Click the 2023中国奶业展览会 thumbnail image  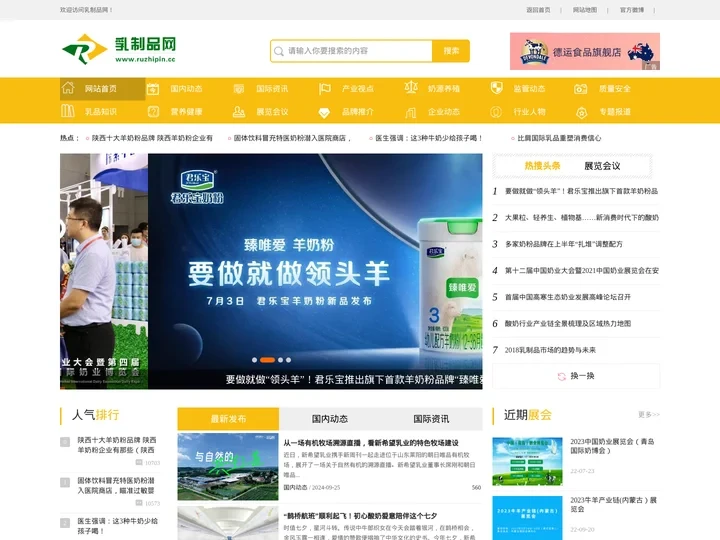point(527,461)
